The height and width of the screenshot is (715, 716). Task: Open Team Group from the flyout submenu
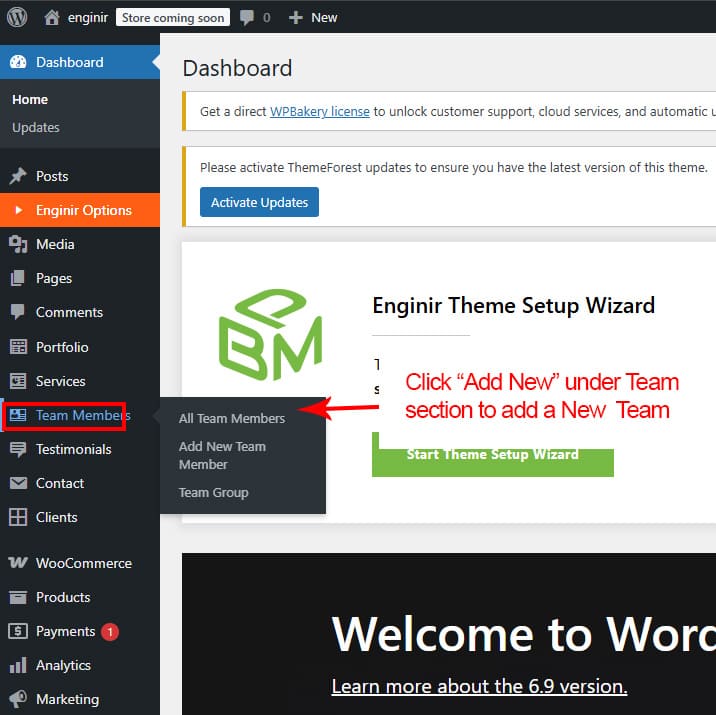click(213, 492)
